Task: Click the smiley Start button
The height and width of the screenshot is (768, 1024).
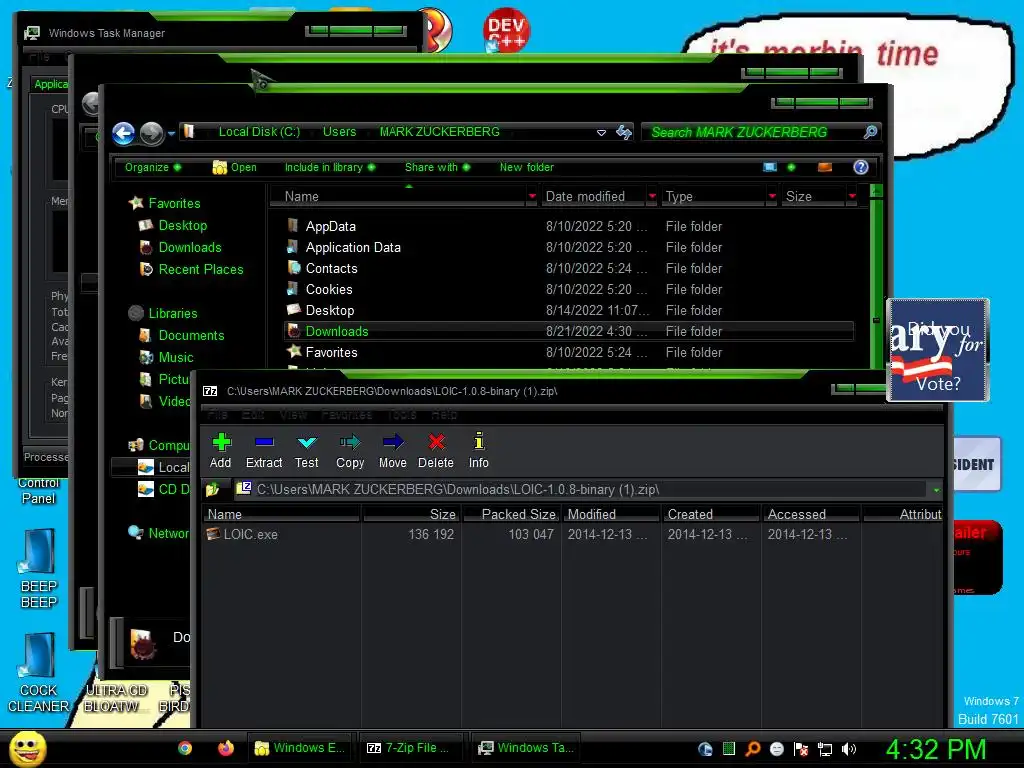Action: (27, 748)
